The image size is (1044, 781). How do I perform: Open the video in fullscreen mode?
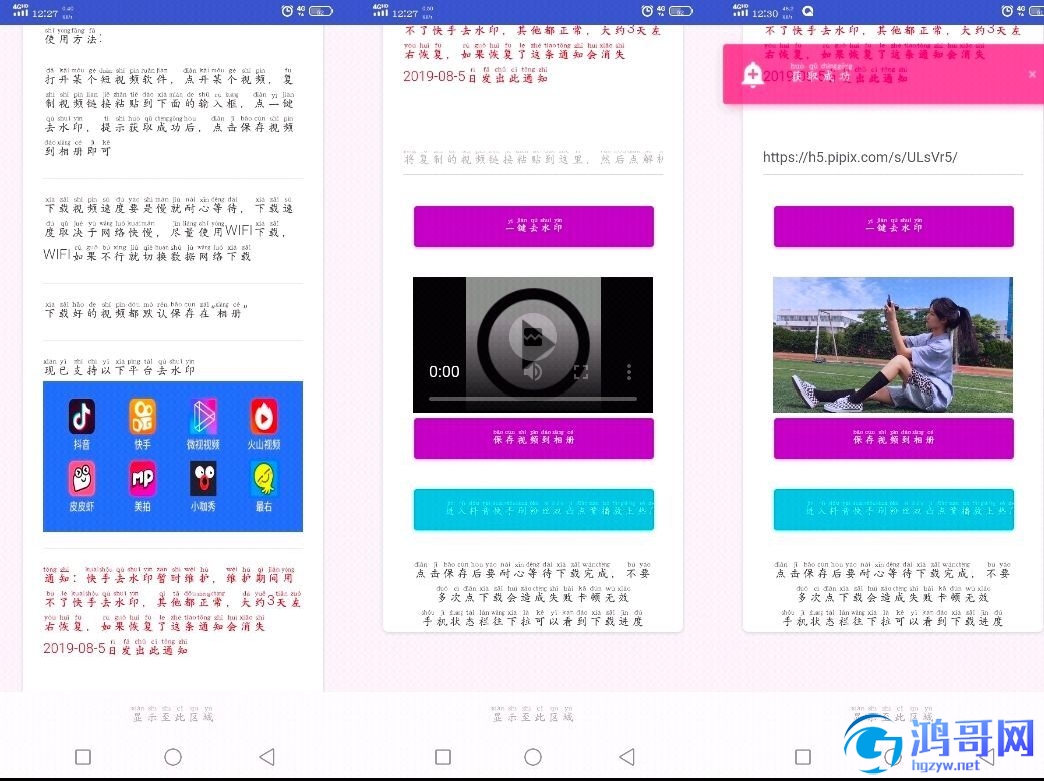pos(581,372)
